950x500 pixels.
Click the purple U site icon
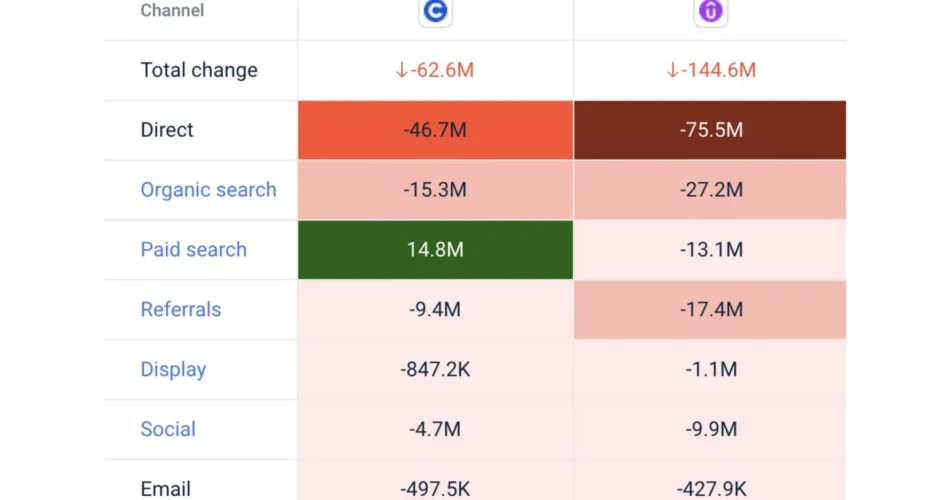(x=711, y=11)
